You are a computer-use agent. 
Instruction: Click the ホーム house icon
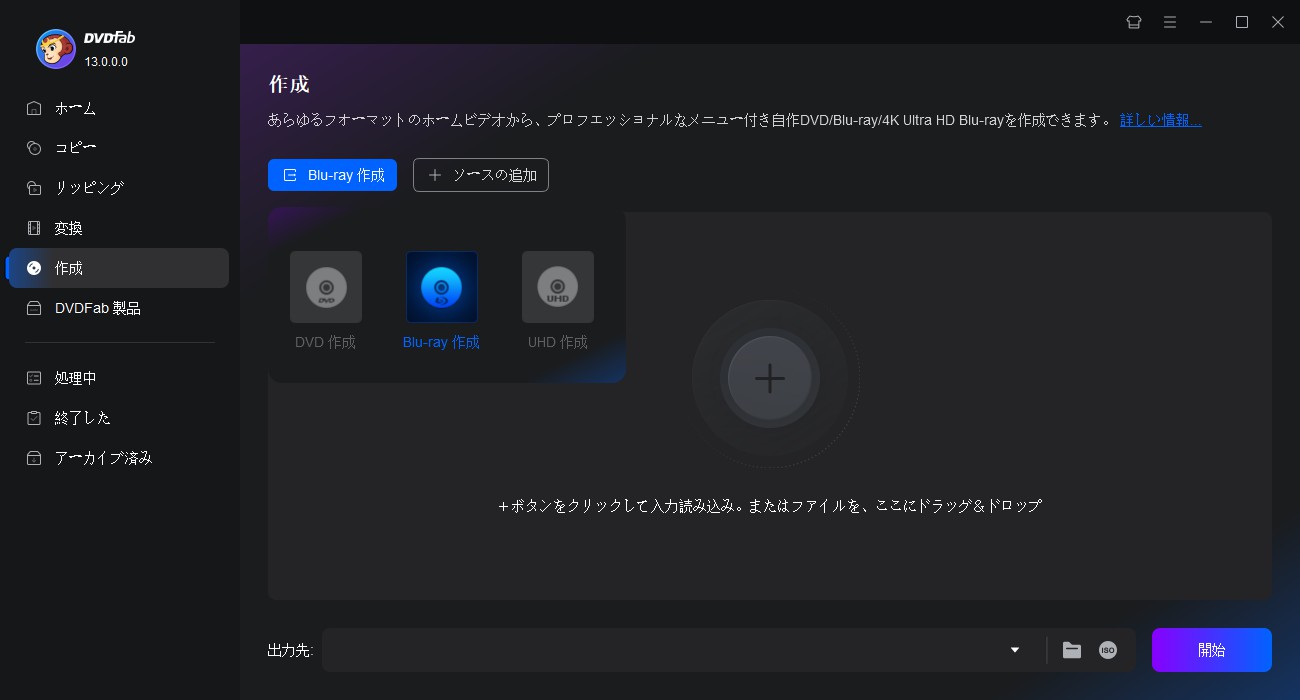34,108
